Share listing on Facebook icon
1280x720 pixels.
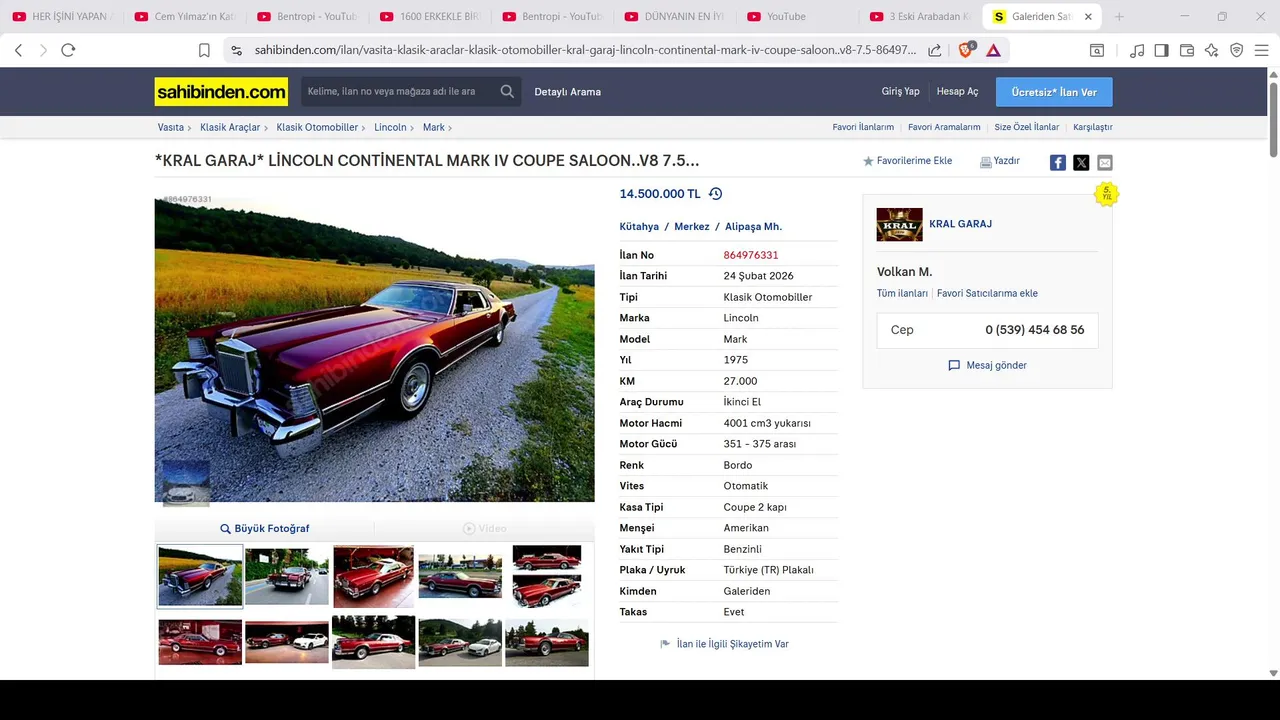pyautogui.click(x=1057, y=163)
